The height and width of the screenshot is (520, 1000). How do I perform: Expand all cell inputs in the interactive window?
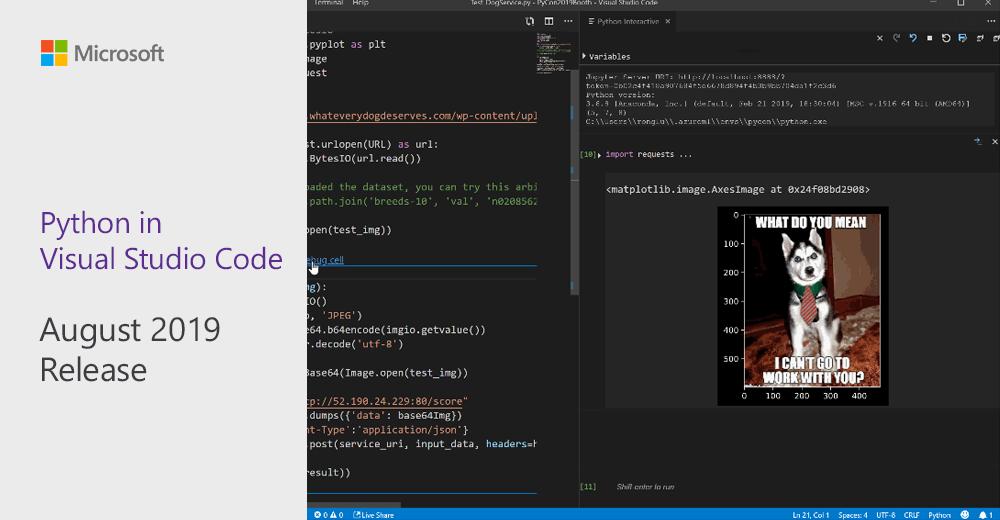click(x=980, y=38)
